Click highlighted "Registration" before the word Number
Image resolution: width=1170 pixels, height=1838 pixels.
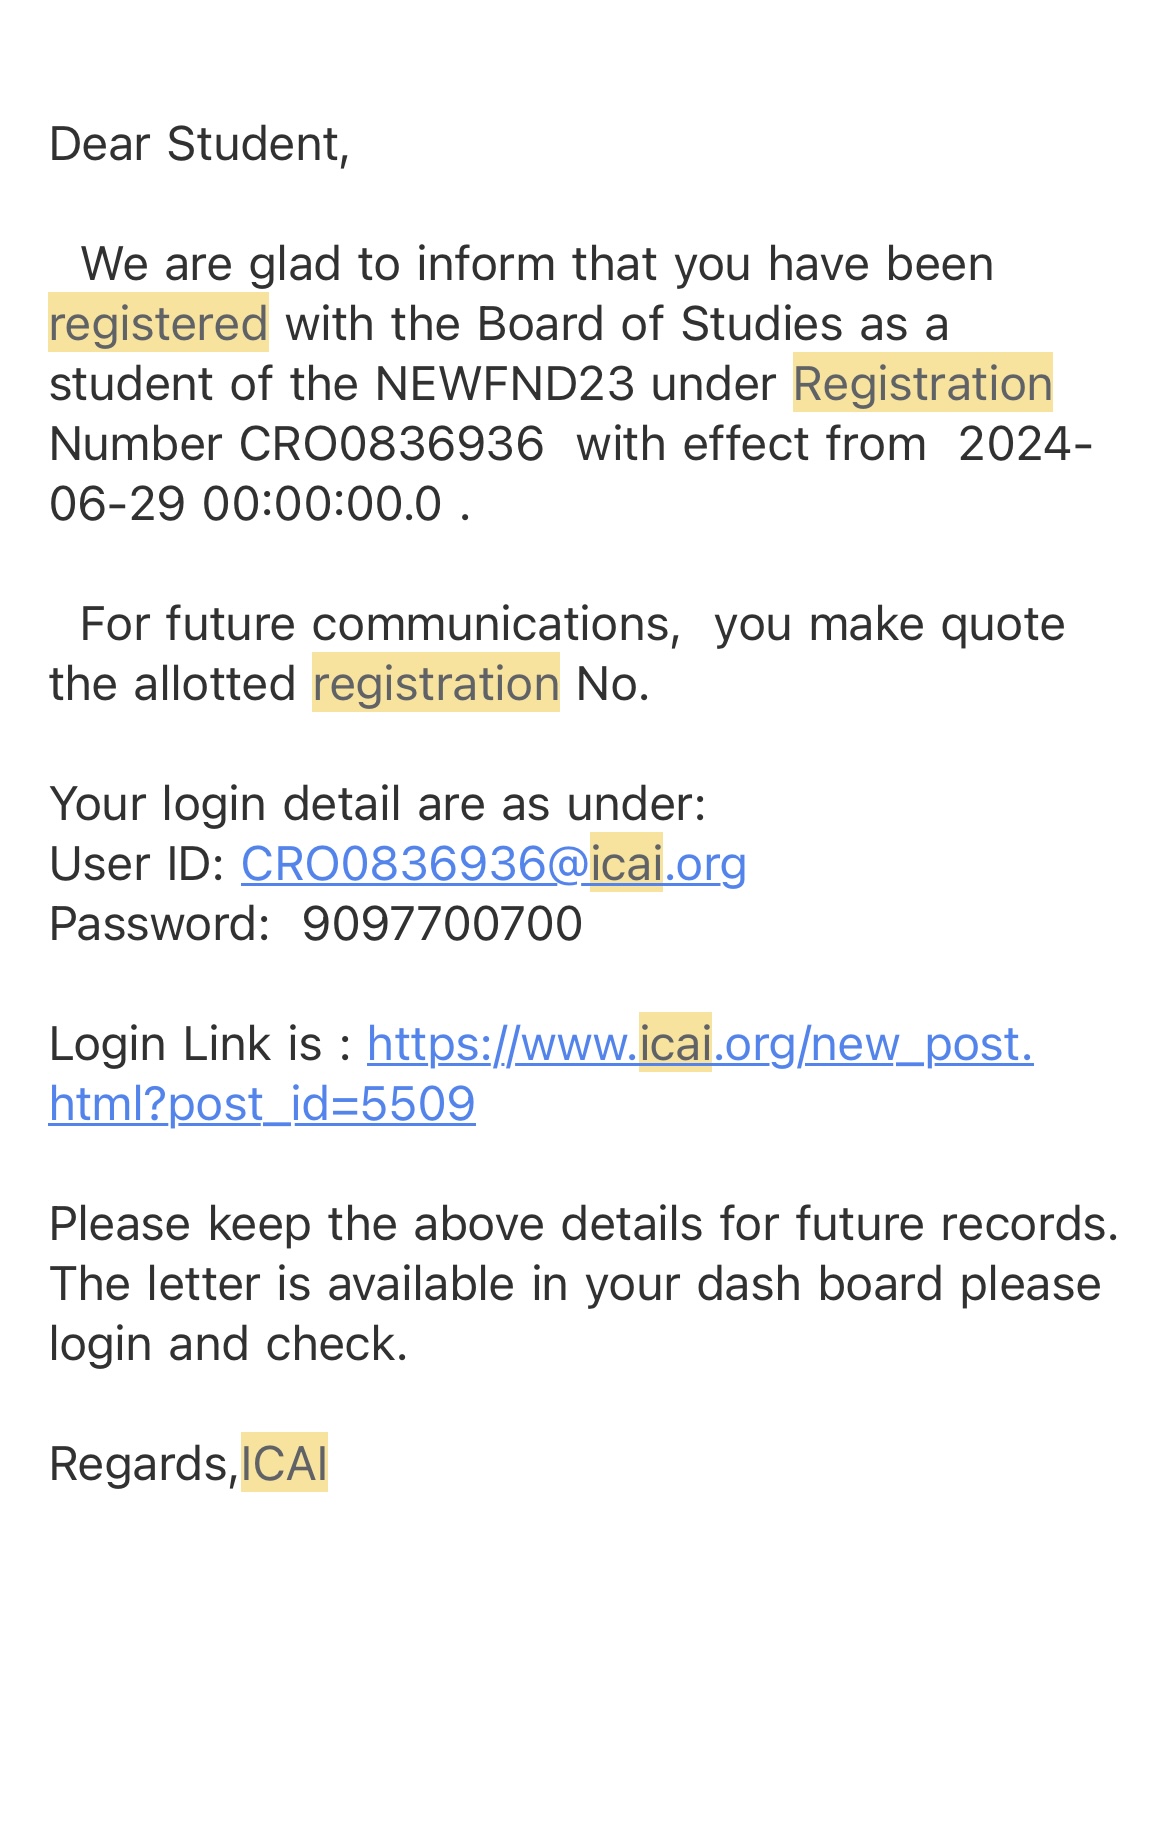click(x=922, y=384)
